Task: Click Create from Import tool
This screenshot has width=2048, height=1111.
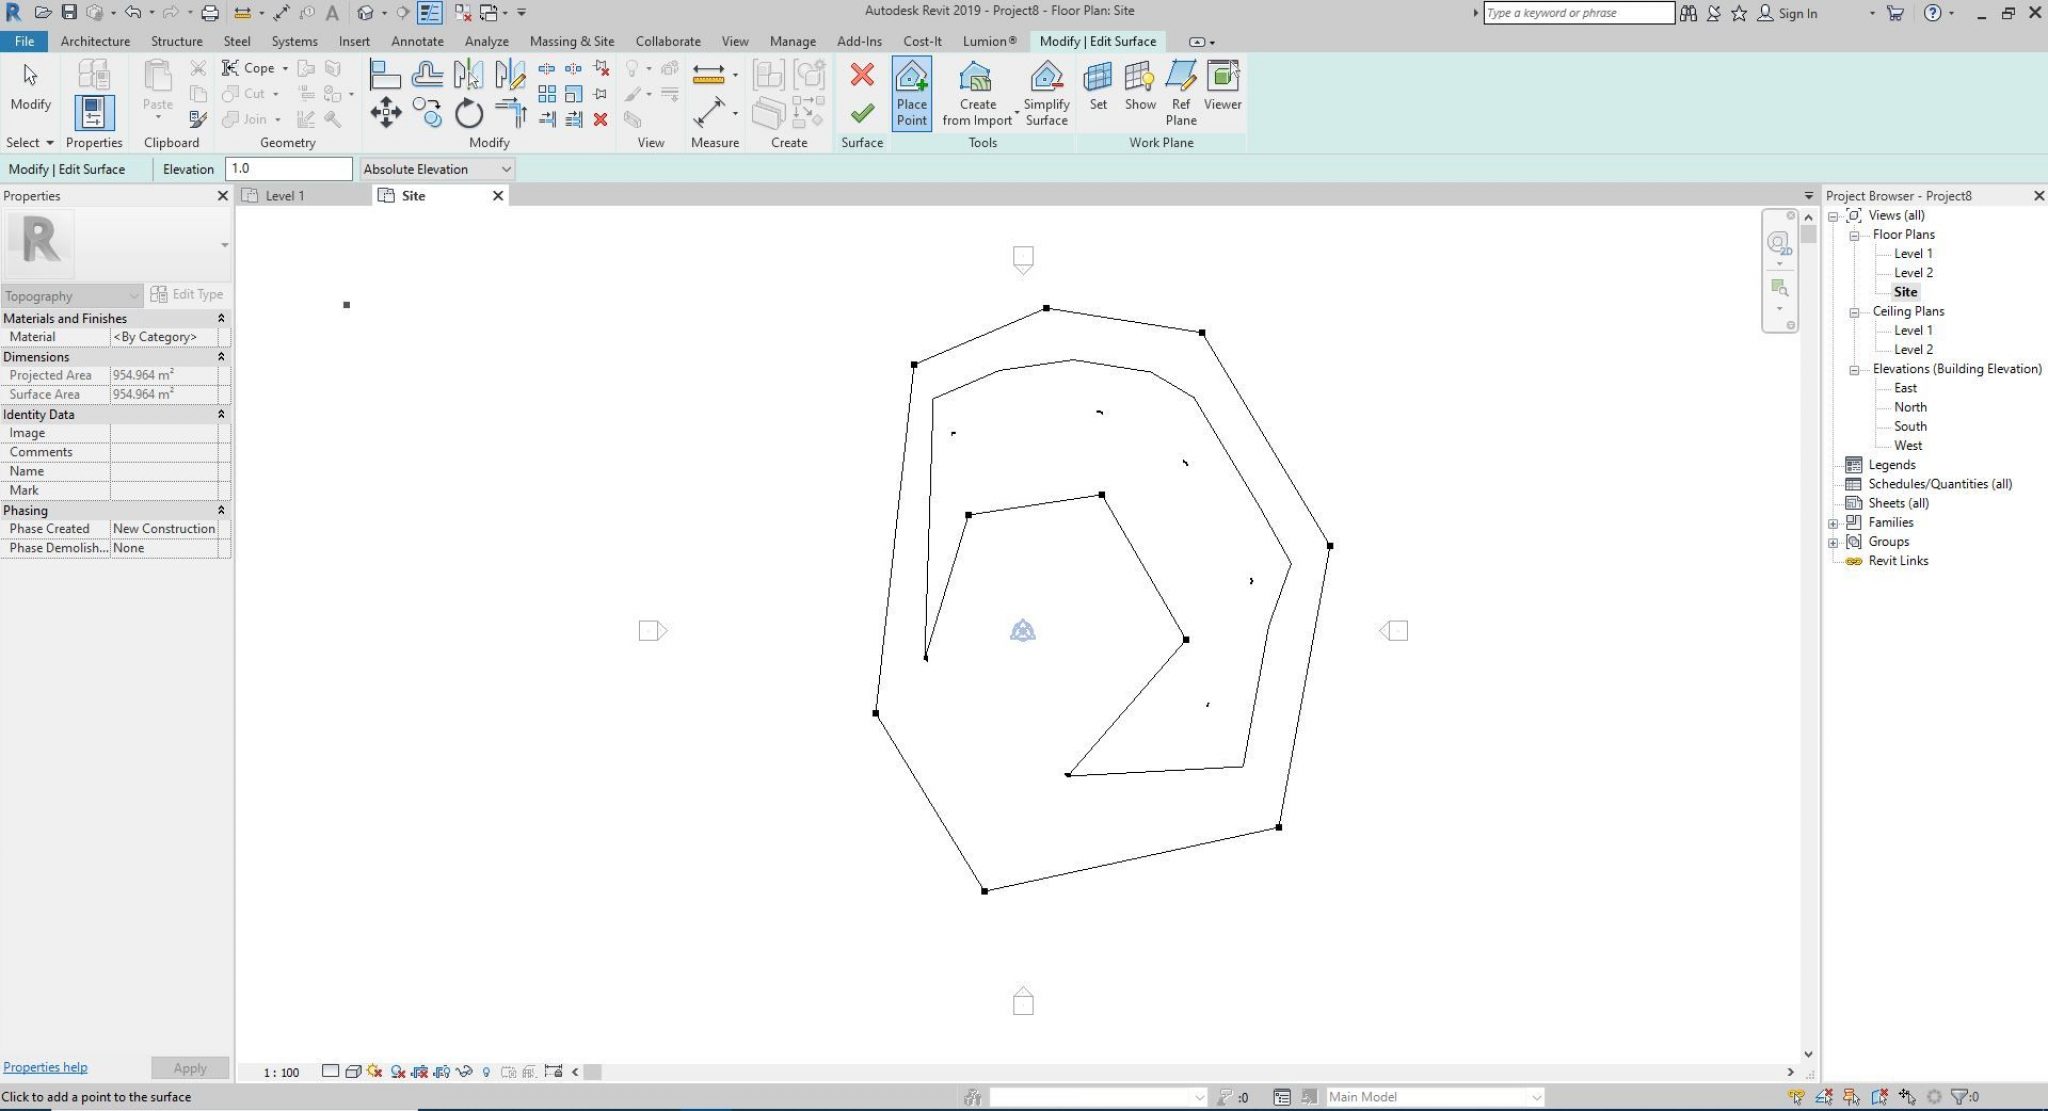Action: [x=976, y=93]
